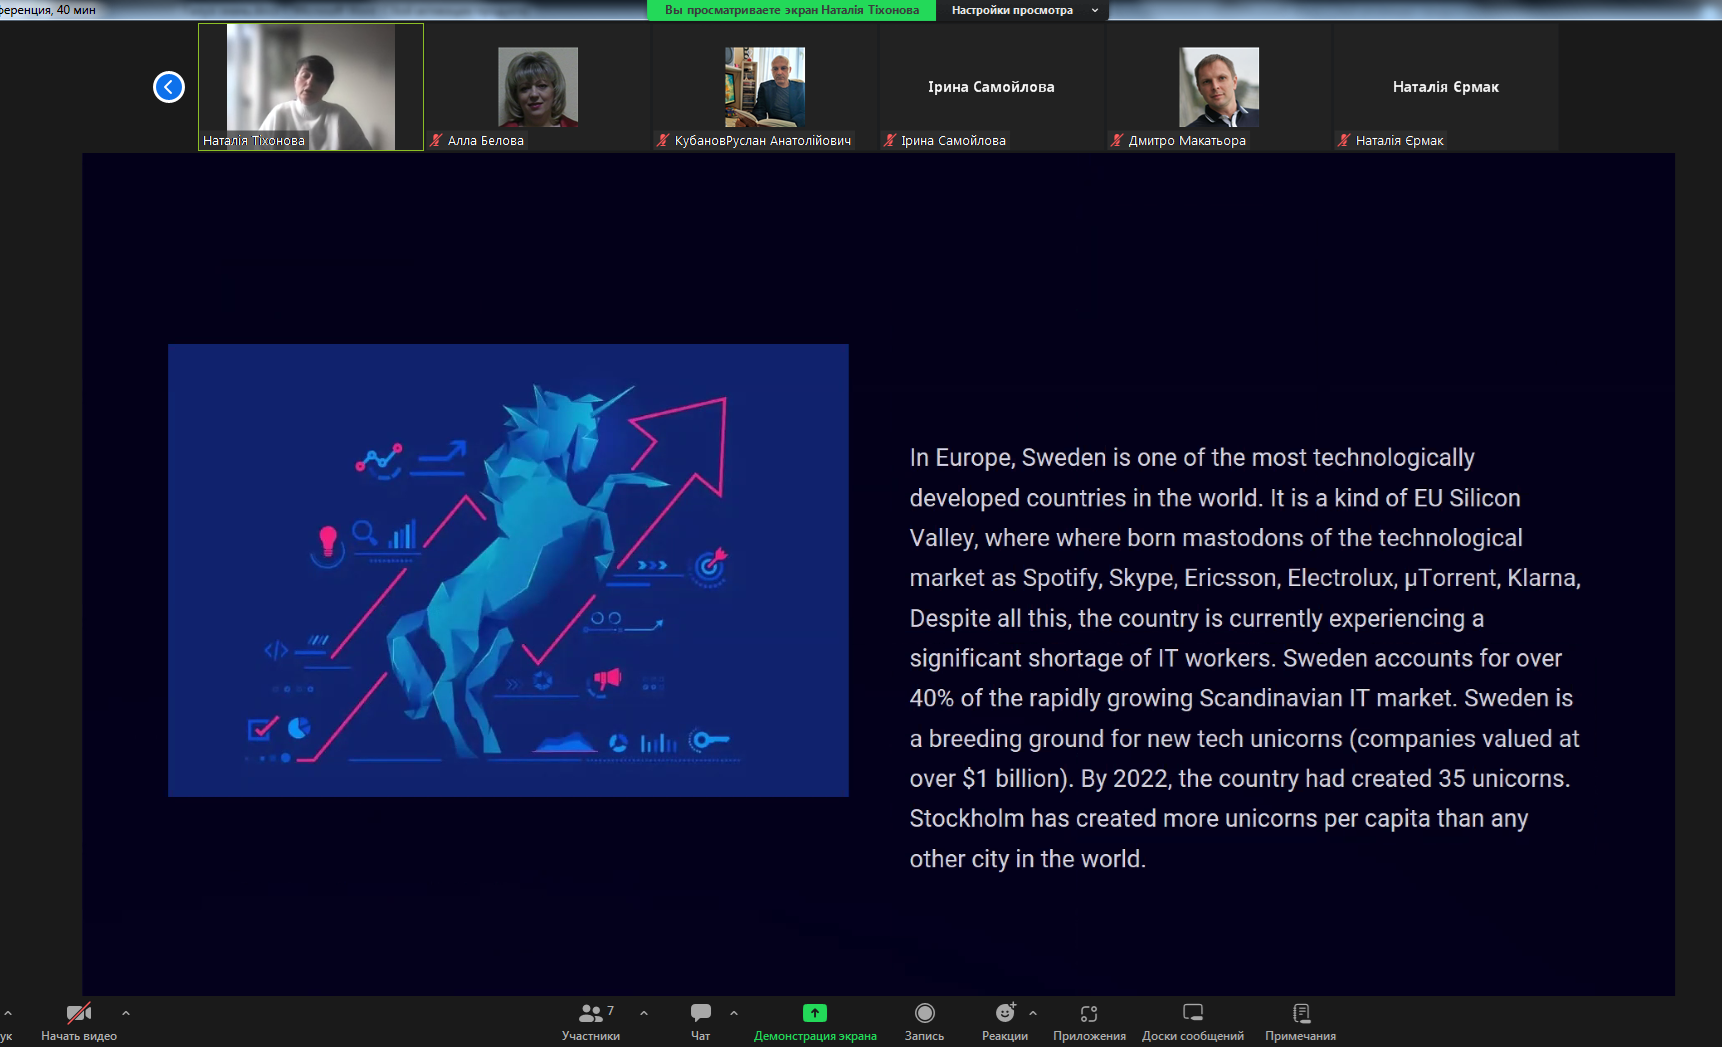Open the Примечания notes icon
Screen dimensions: 1722x1047
coord(1301,1013)
